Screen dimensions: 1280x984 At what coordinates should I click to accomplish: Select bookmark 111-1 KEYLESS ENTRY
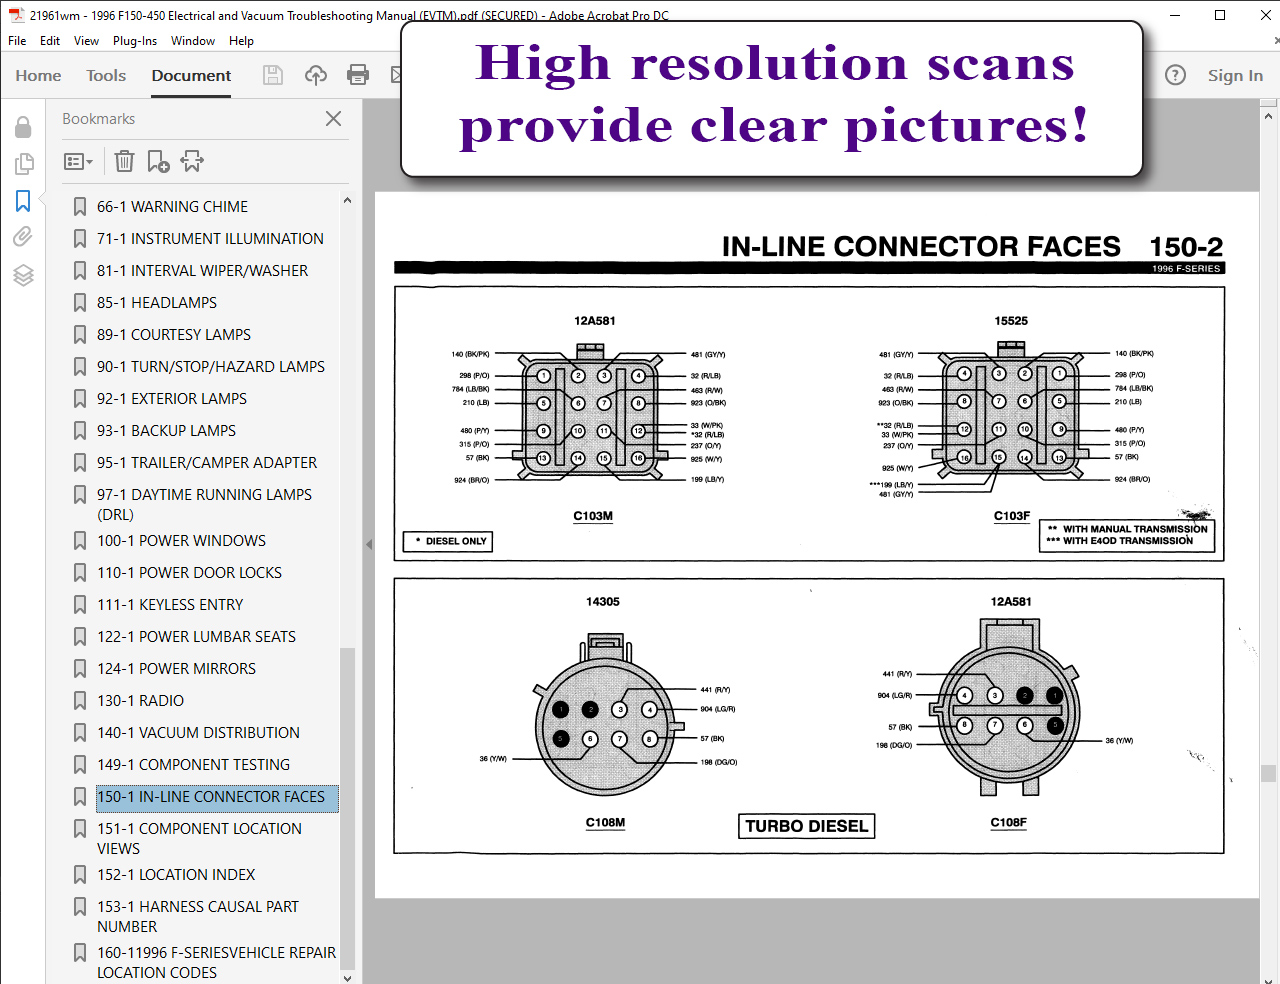click(x=170, y=604)
